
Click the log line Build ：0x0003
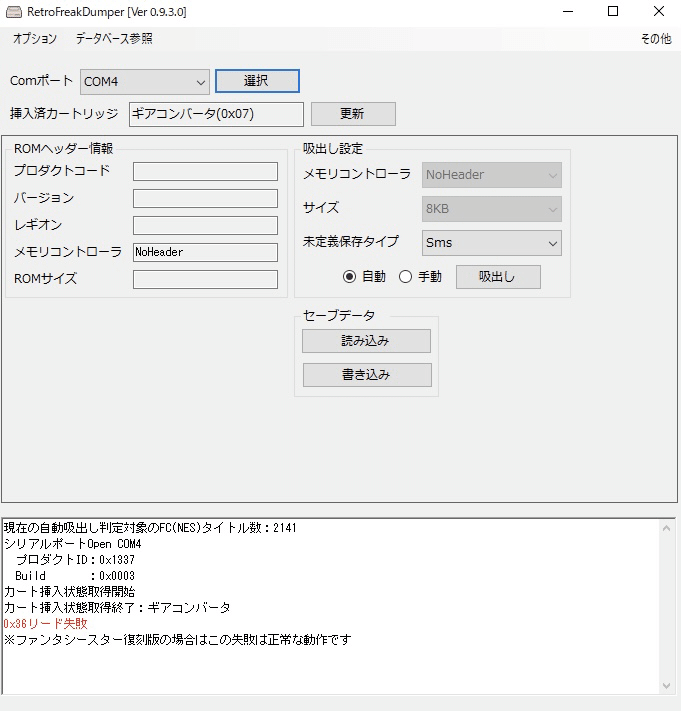pyautogui.click(x=75, y=575)
